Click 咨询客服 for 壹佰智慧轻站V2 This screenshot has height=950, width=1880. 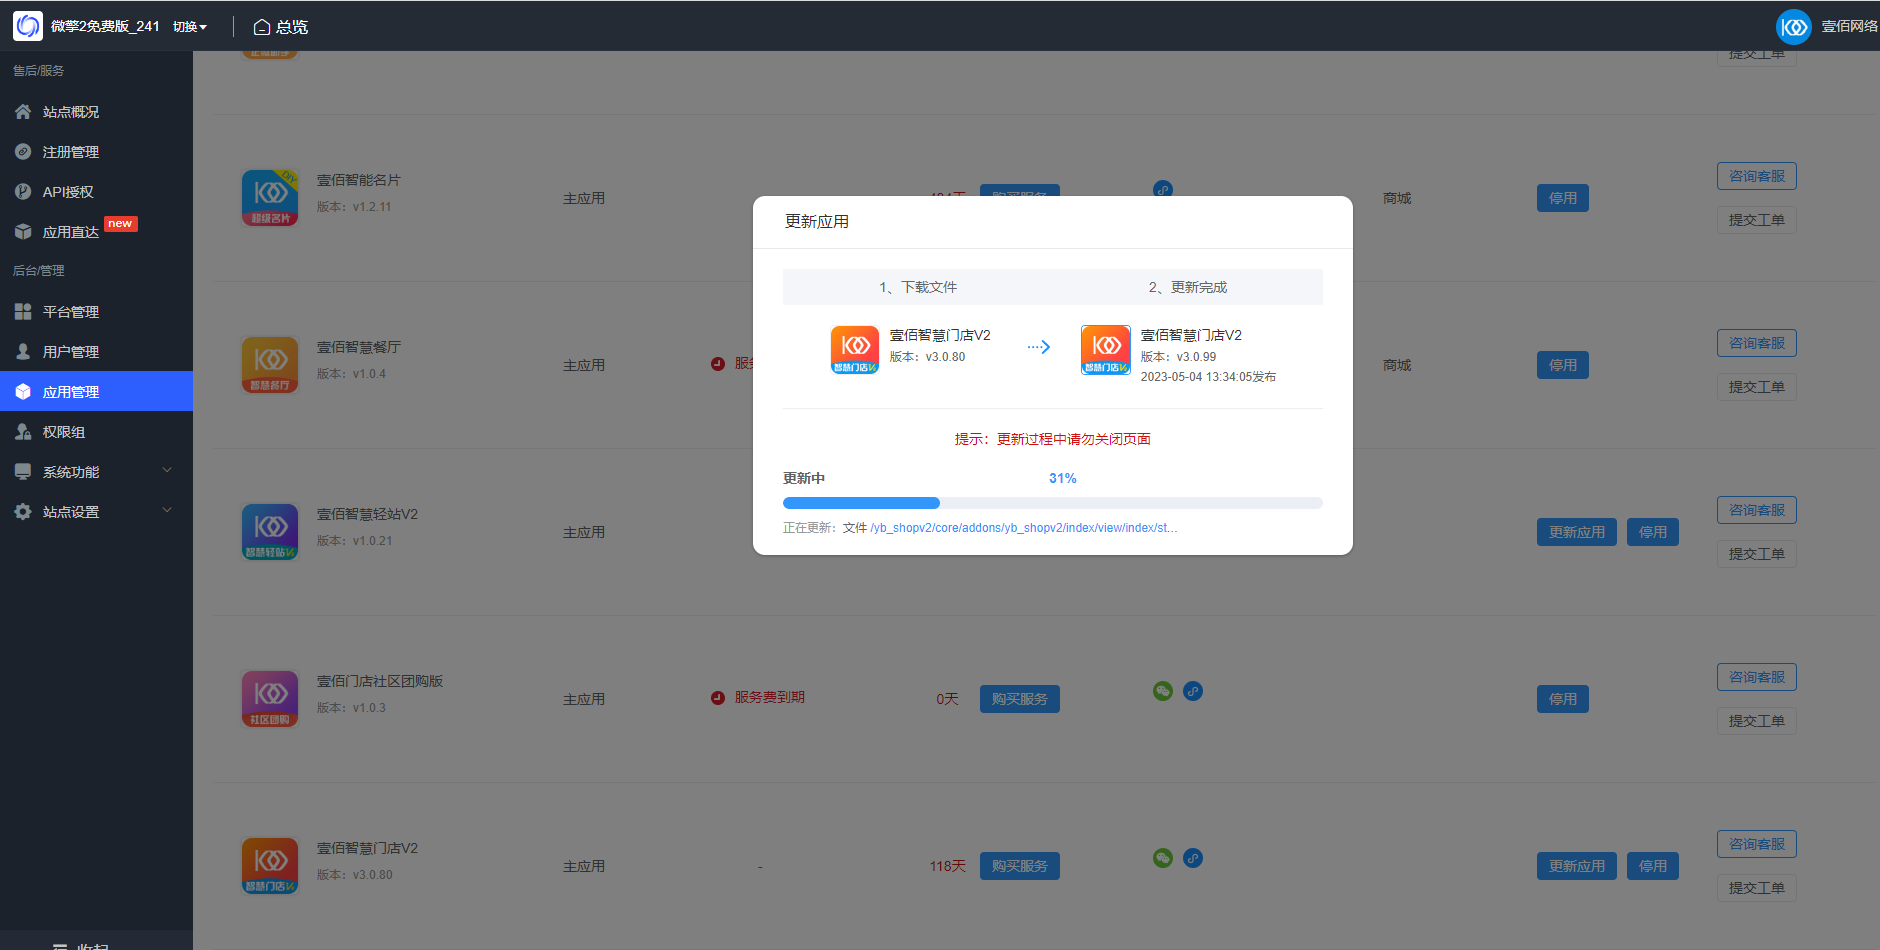pos(1757,510)
